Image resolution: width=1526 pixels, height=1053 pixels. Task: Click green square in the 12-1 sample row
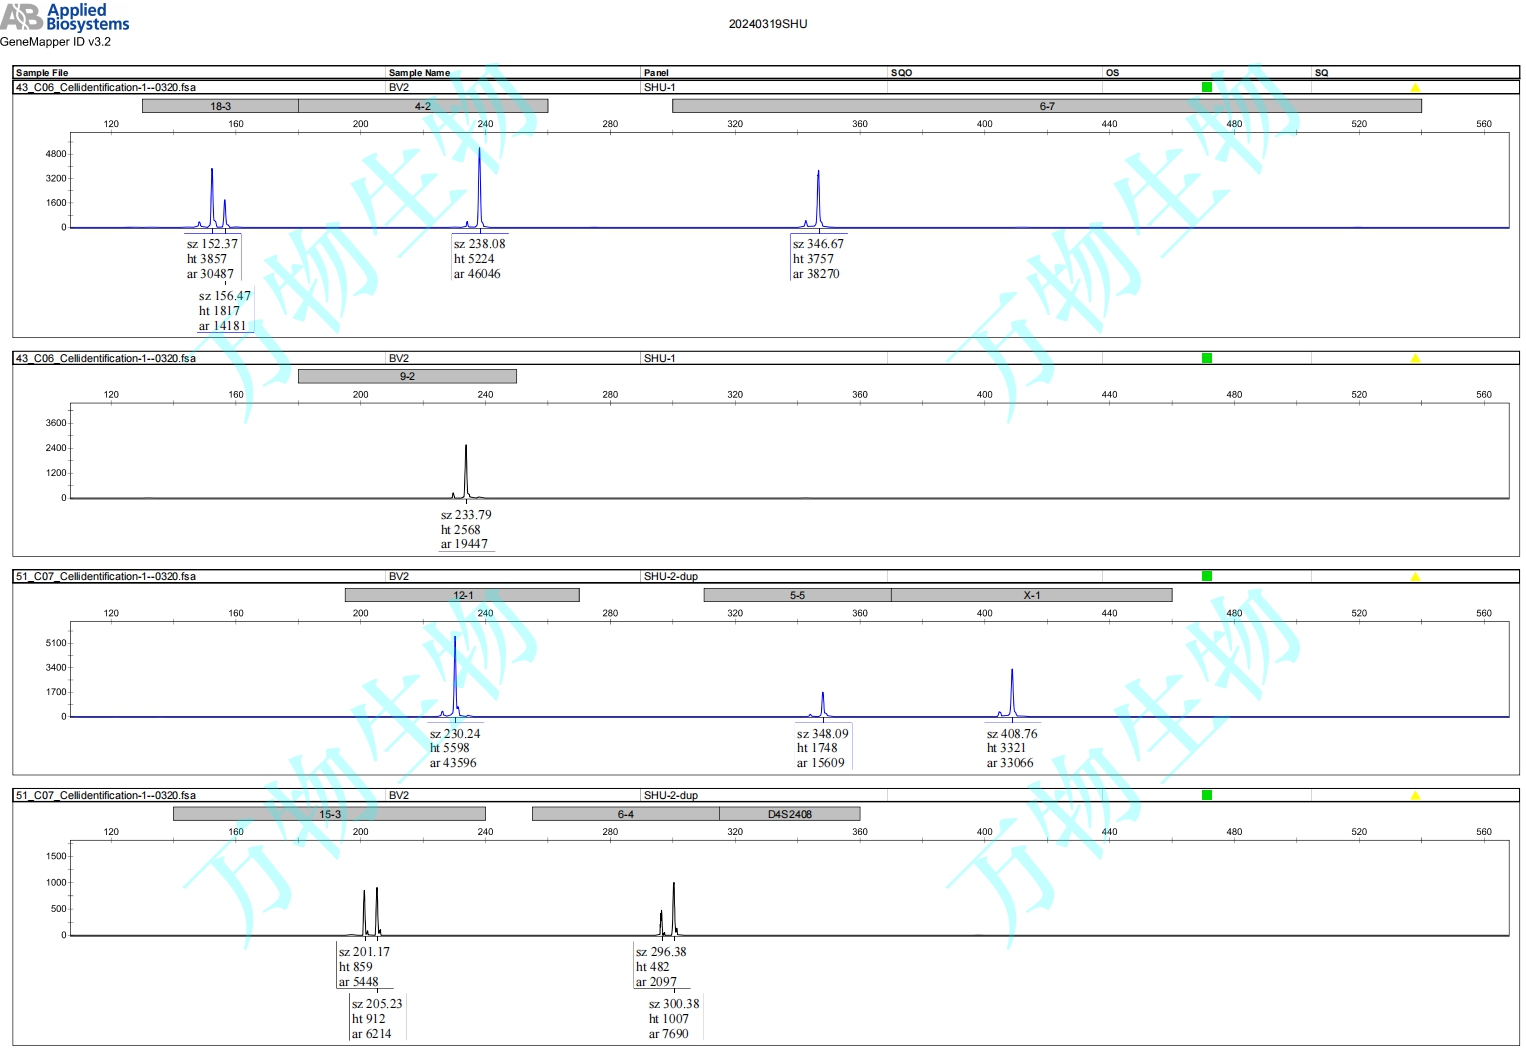pyautogui.click(x=1206, y=576)
